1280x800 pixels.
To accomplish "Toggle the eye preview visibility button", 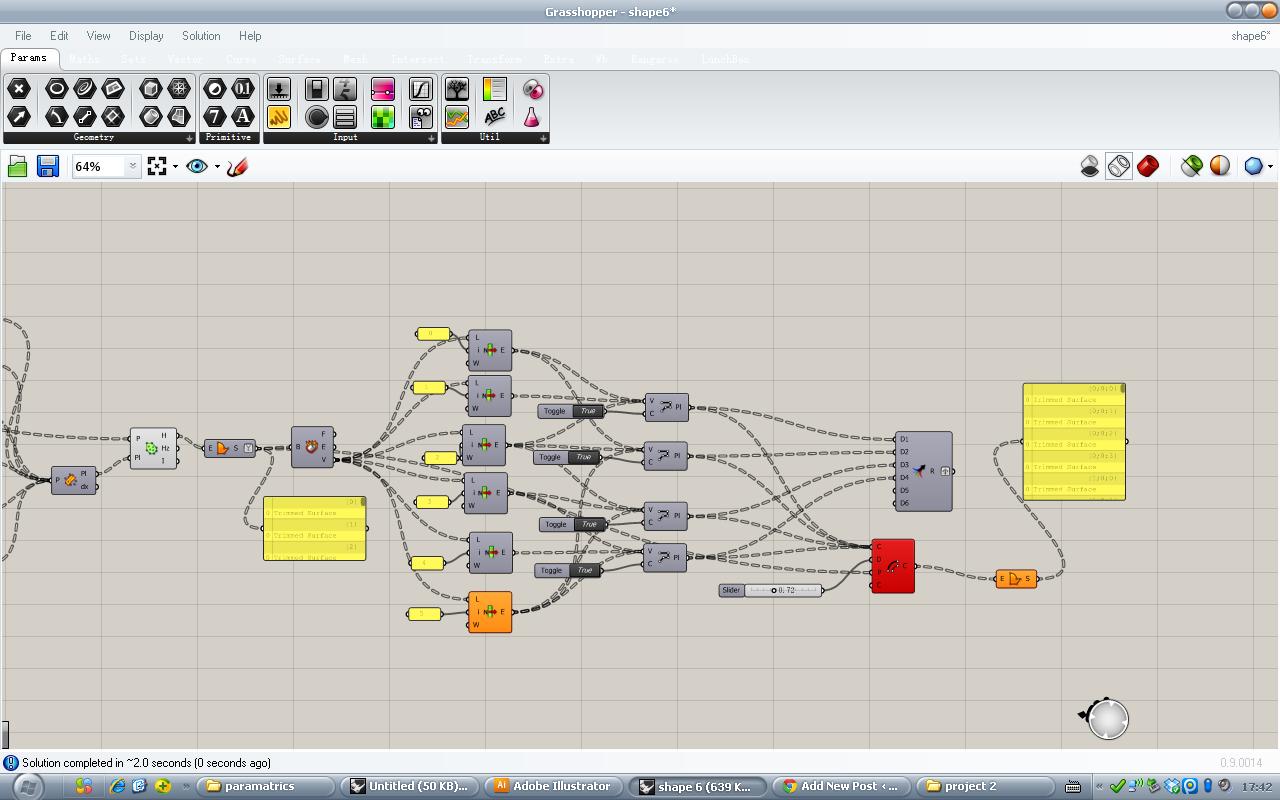I will coord(197,166).
